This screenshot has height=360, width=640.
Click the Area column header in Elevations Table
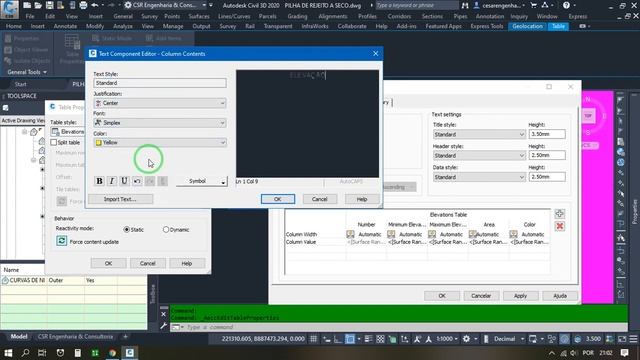tap(489, 224)
